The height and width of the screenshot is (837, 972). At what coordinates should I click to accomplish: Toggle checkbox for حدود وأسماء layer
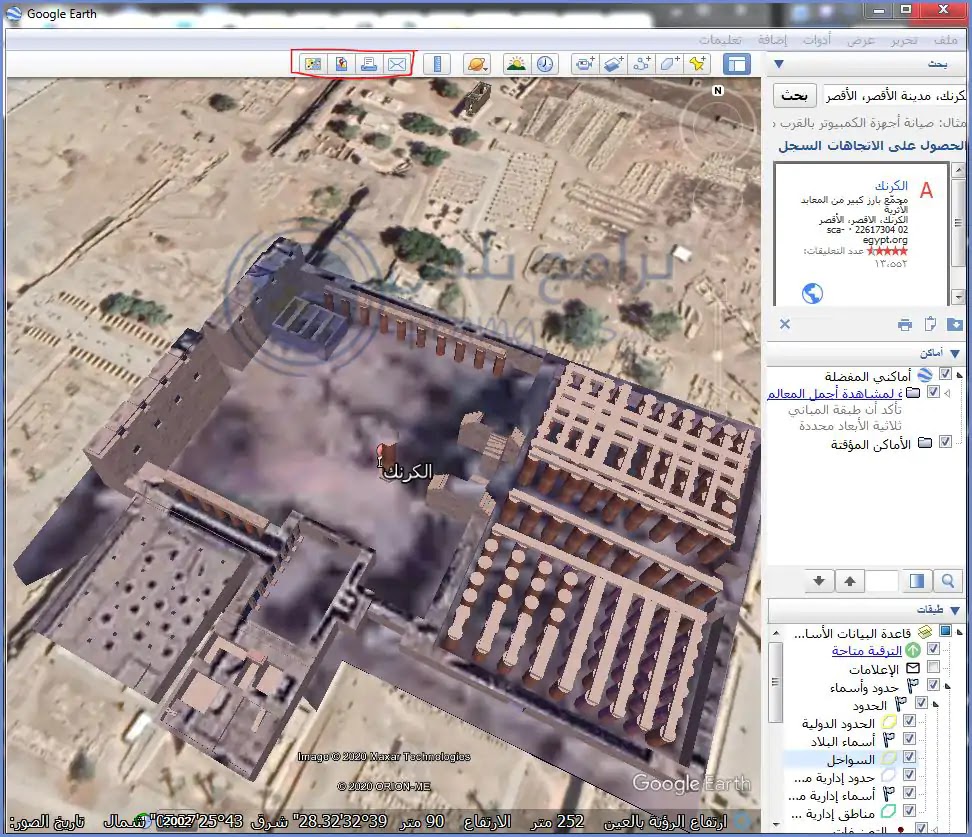click(933, 685)
